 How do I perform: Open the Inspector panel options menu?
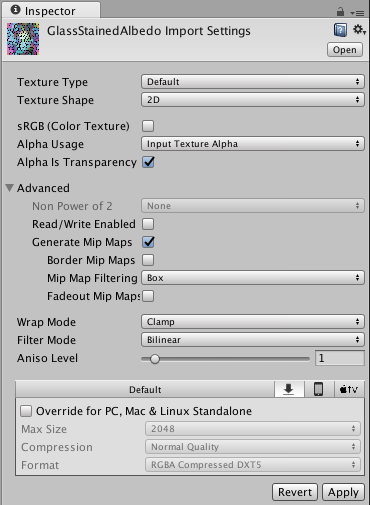tap(357, 13)
